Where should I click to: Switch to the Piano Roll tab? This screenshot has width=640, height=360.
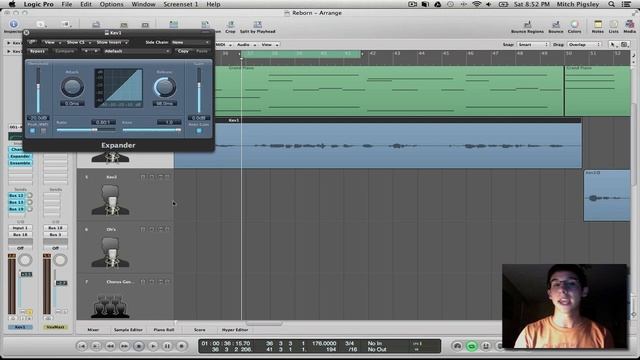click(x=164, y=329)
